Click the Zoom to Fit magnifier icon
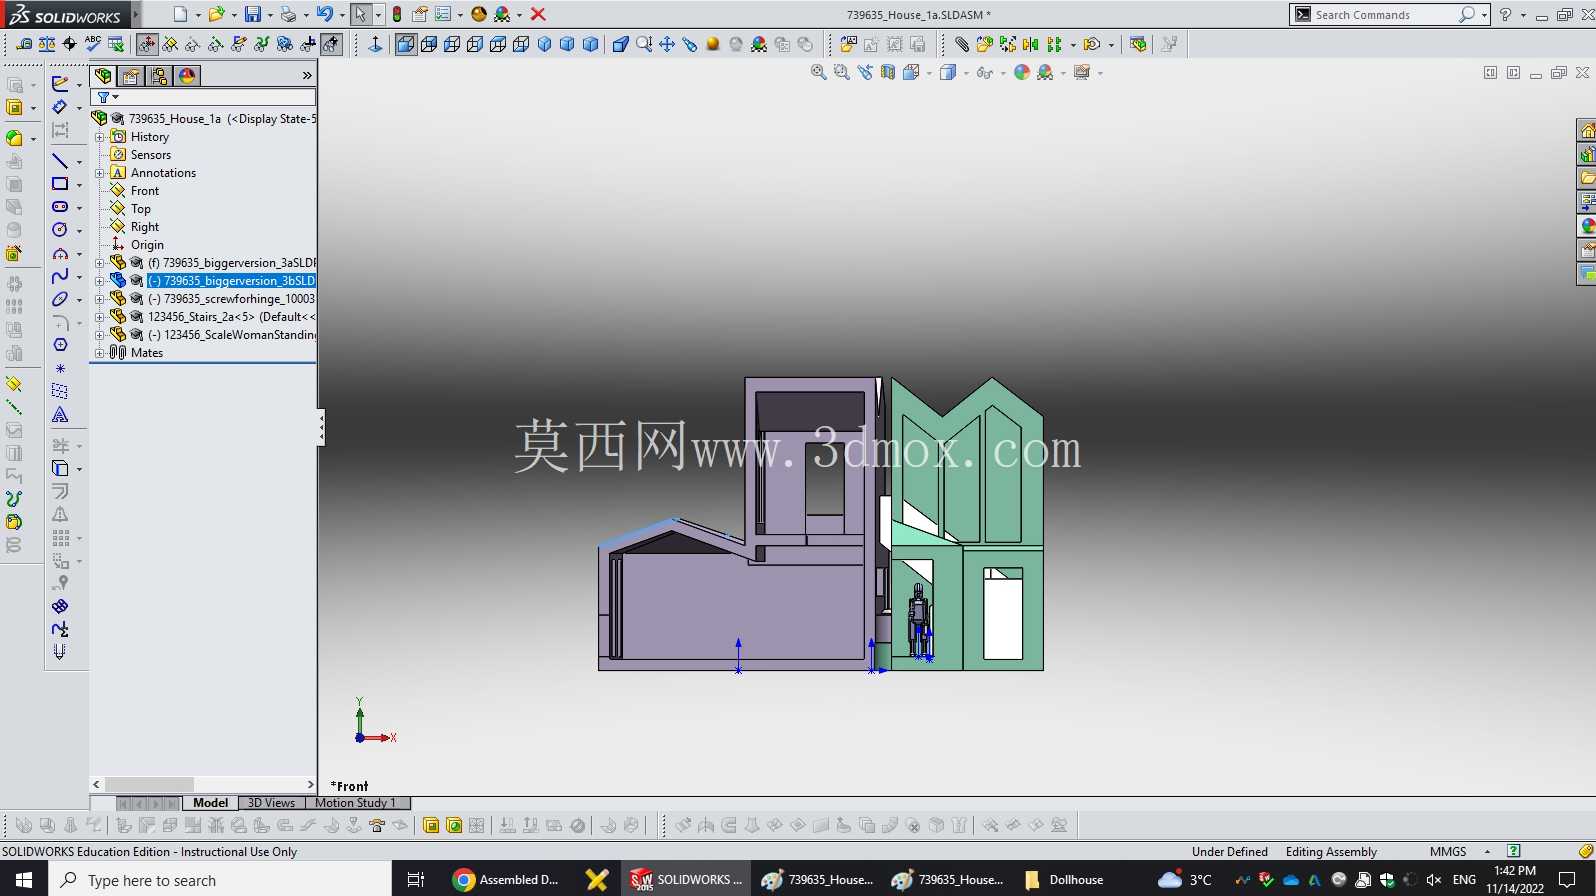Image resolution: width=1596 pixels, height=896 pixels. (818, 72)
